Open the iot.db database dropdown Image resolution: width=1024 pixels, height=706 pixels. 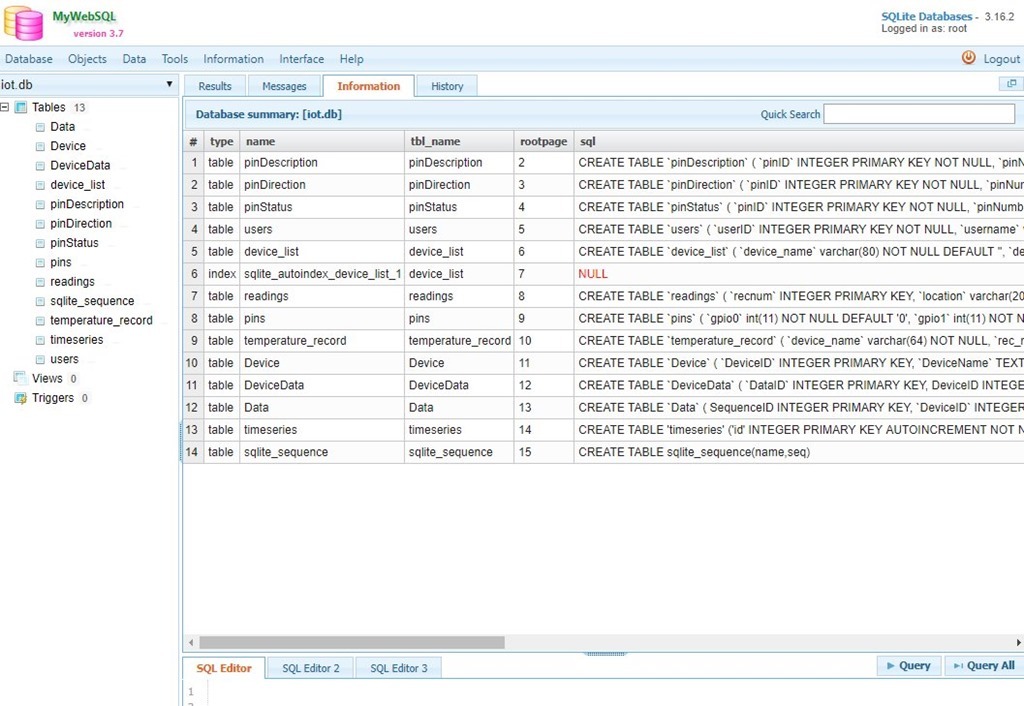tap(169, 85)
